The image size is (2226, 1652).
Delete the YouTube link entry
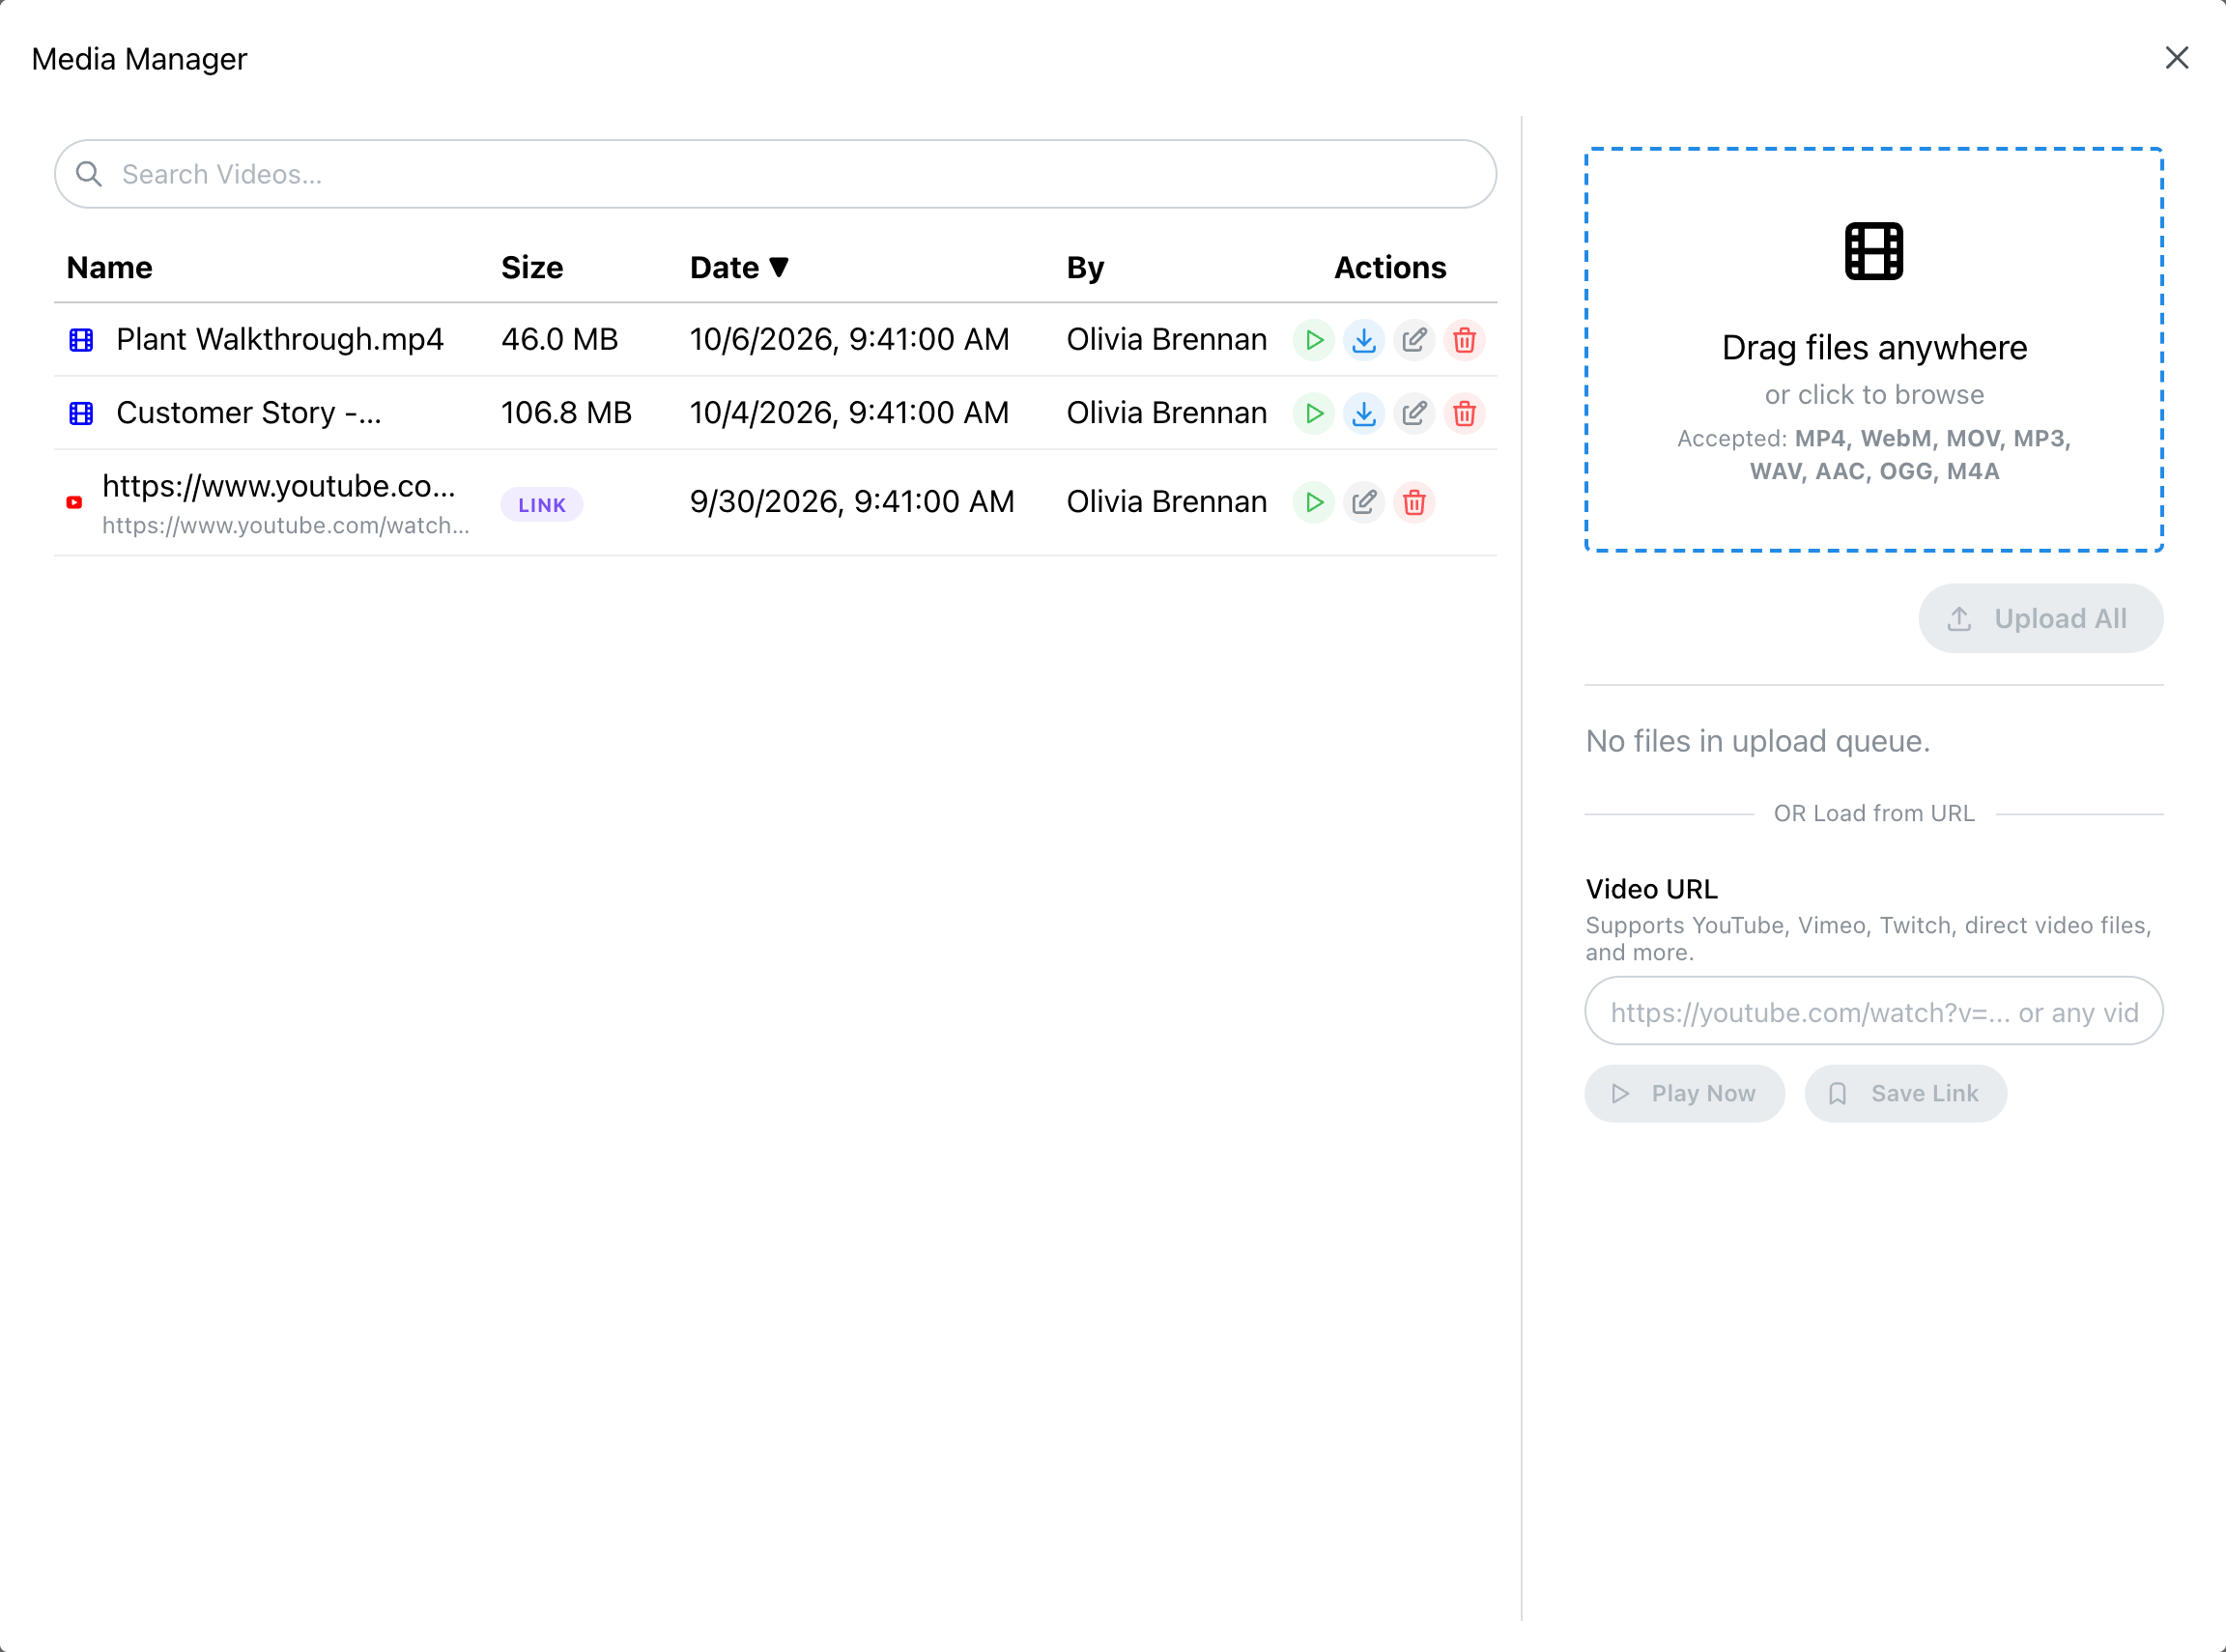(1414, 502)
